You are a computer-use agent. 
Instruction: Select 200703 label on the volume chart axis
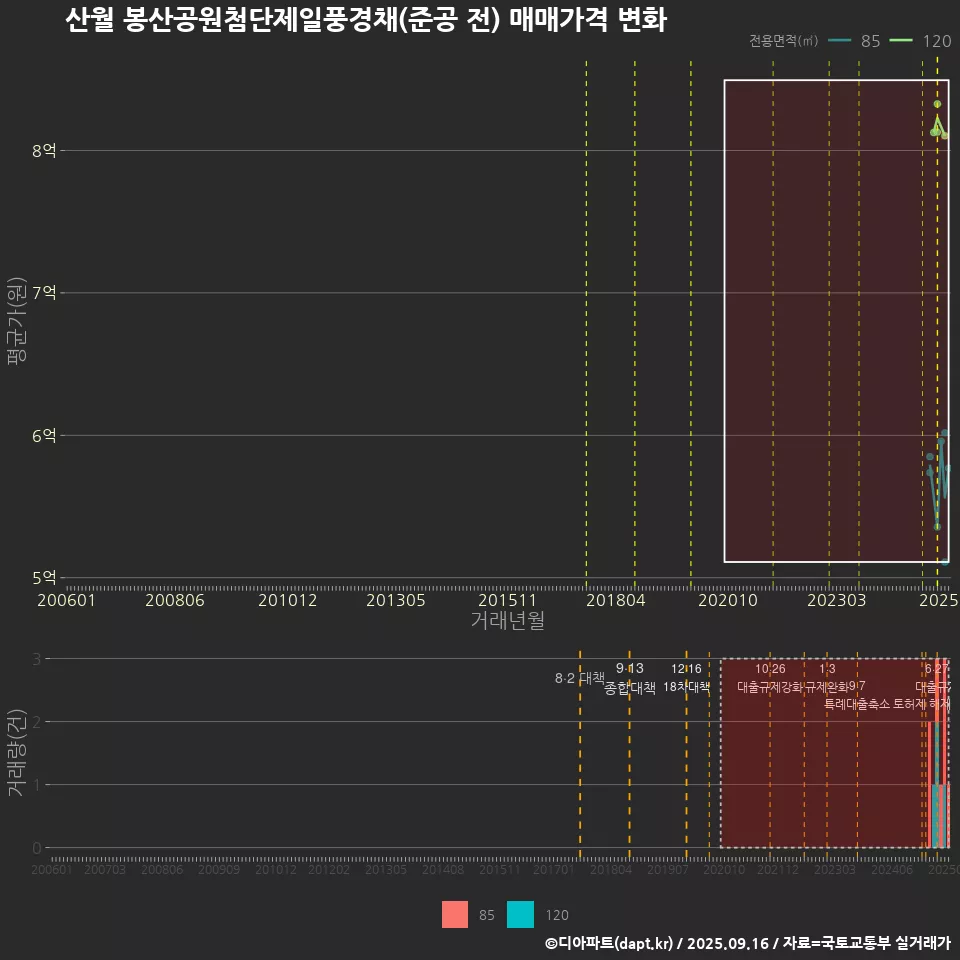coord(105,869)
